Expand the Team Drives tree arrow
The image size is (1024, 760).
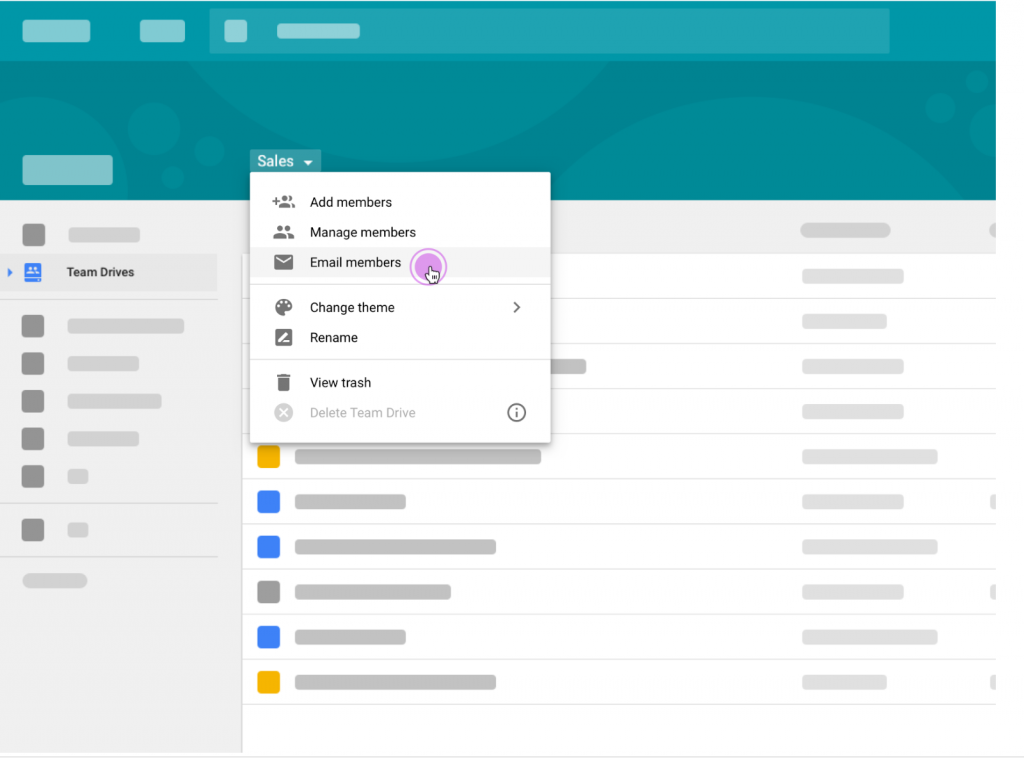pyautogui.click(x=10, y=272)
